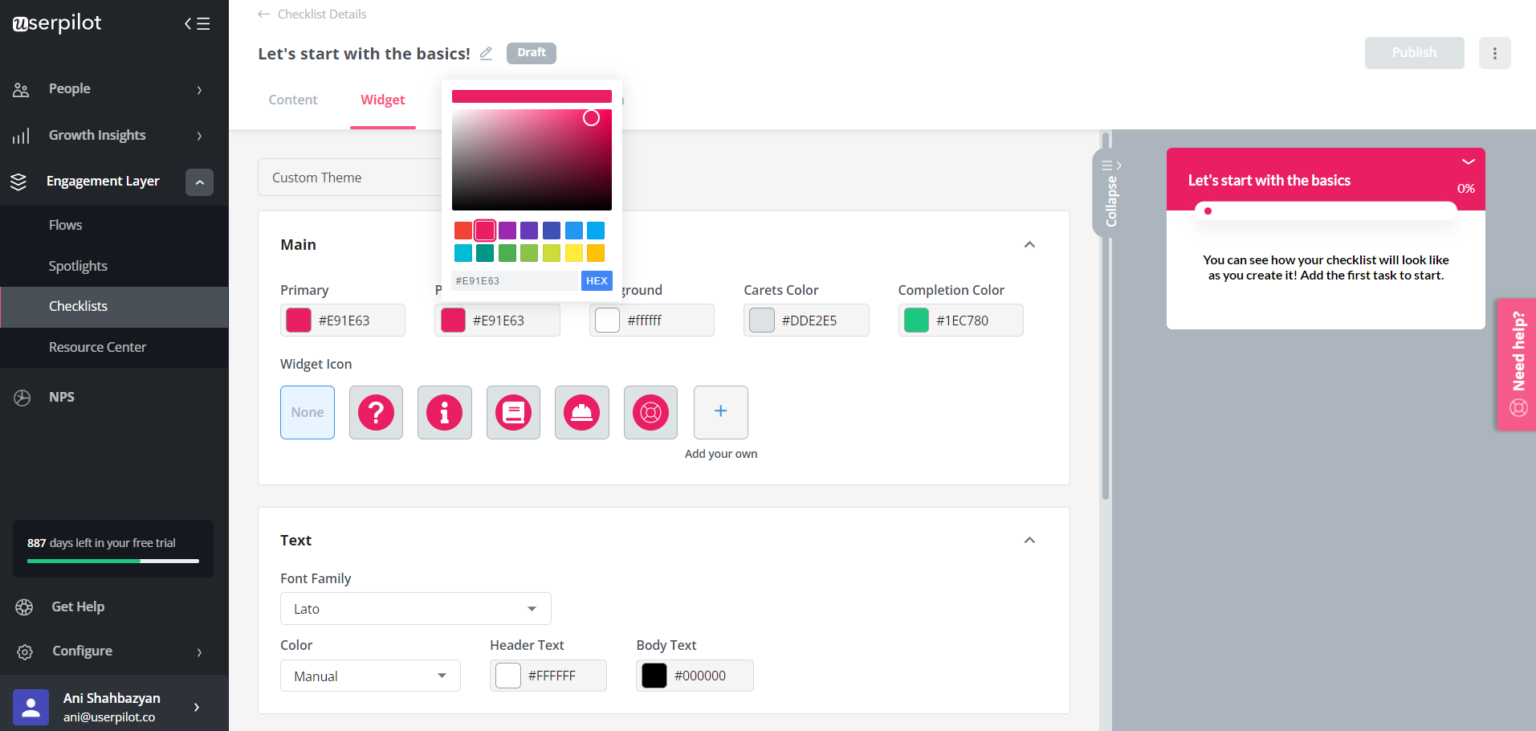Click the Publish button

tap(1414, 52)
